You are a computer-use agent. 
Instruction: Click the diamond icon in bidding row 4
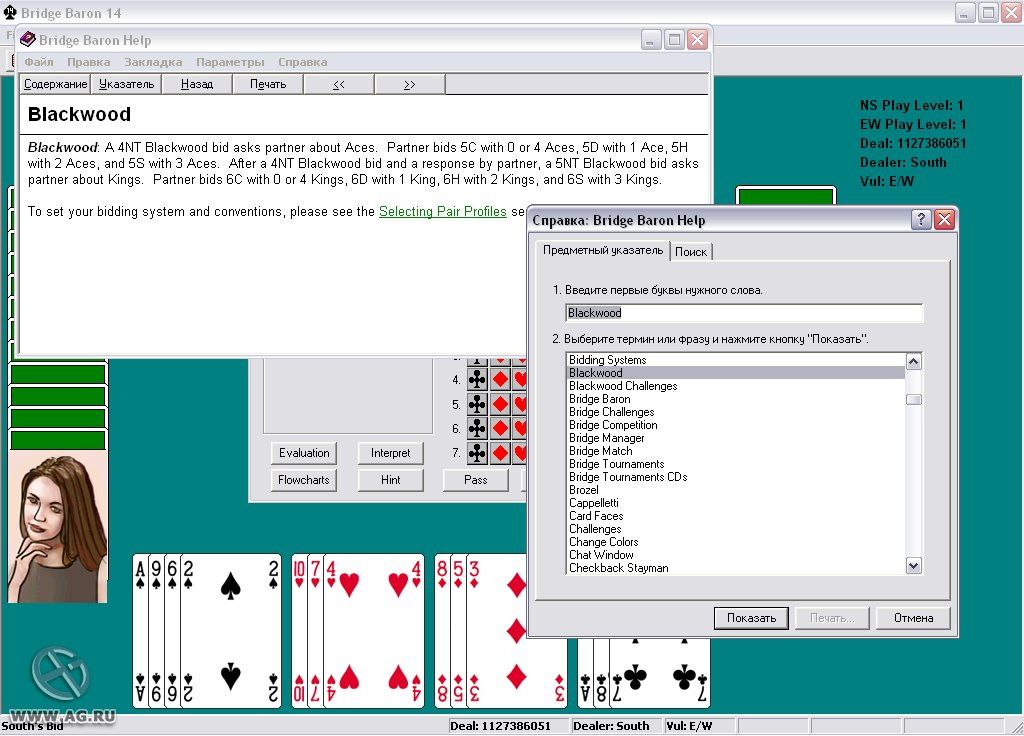pyautogui.click(x=500, y=379)
